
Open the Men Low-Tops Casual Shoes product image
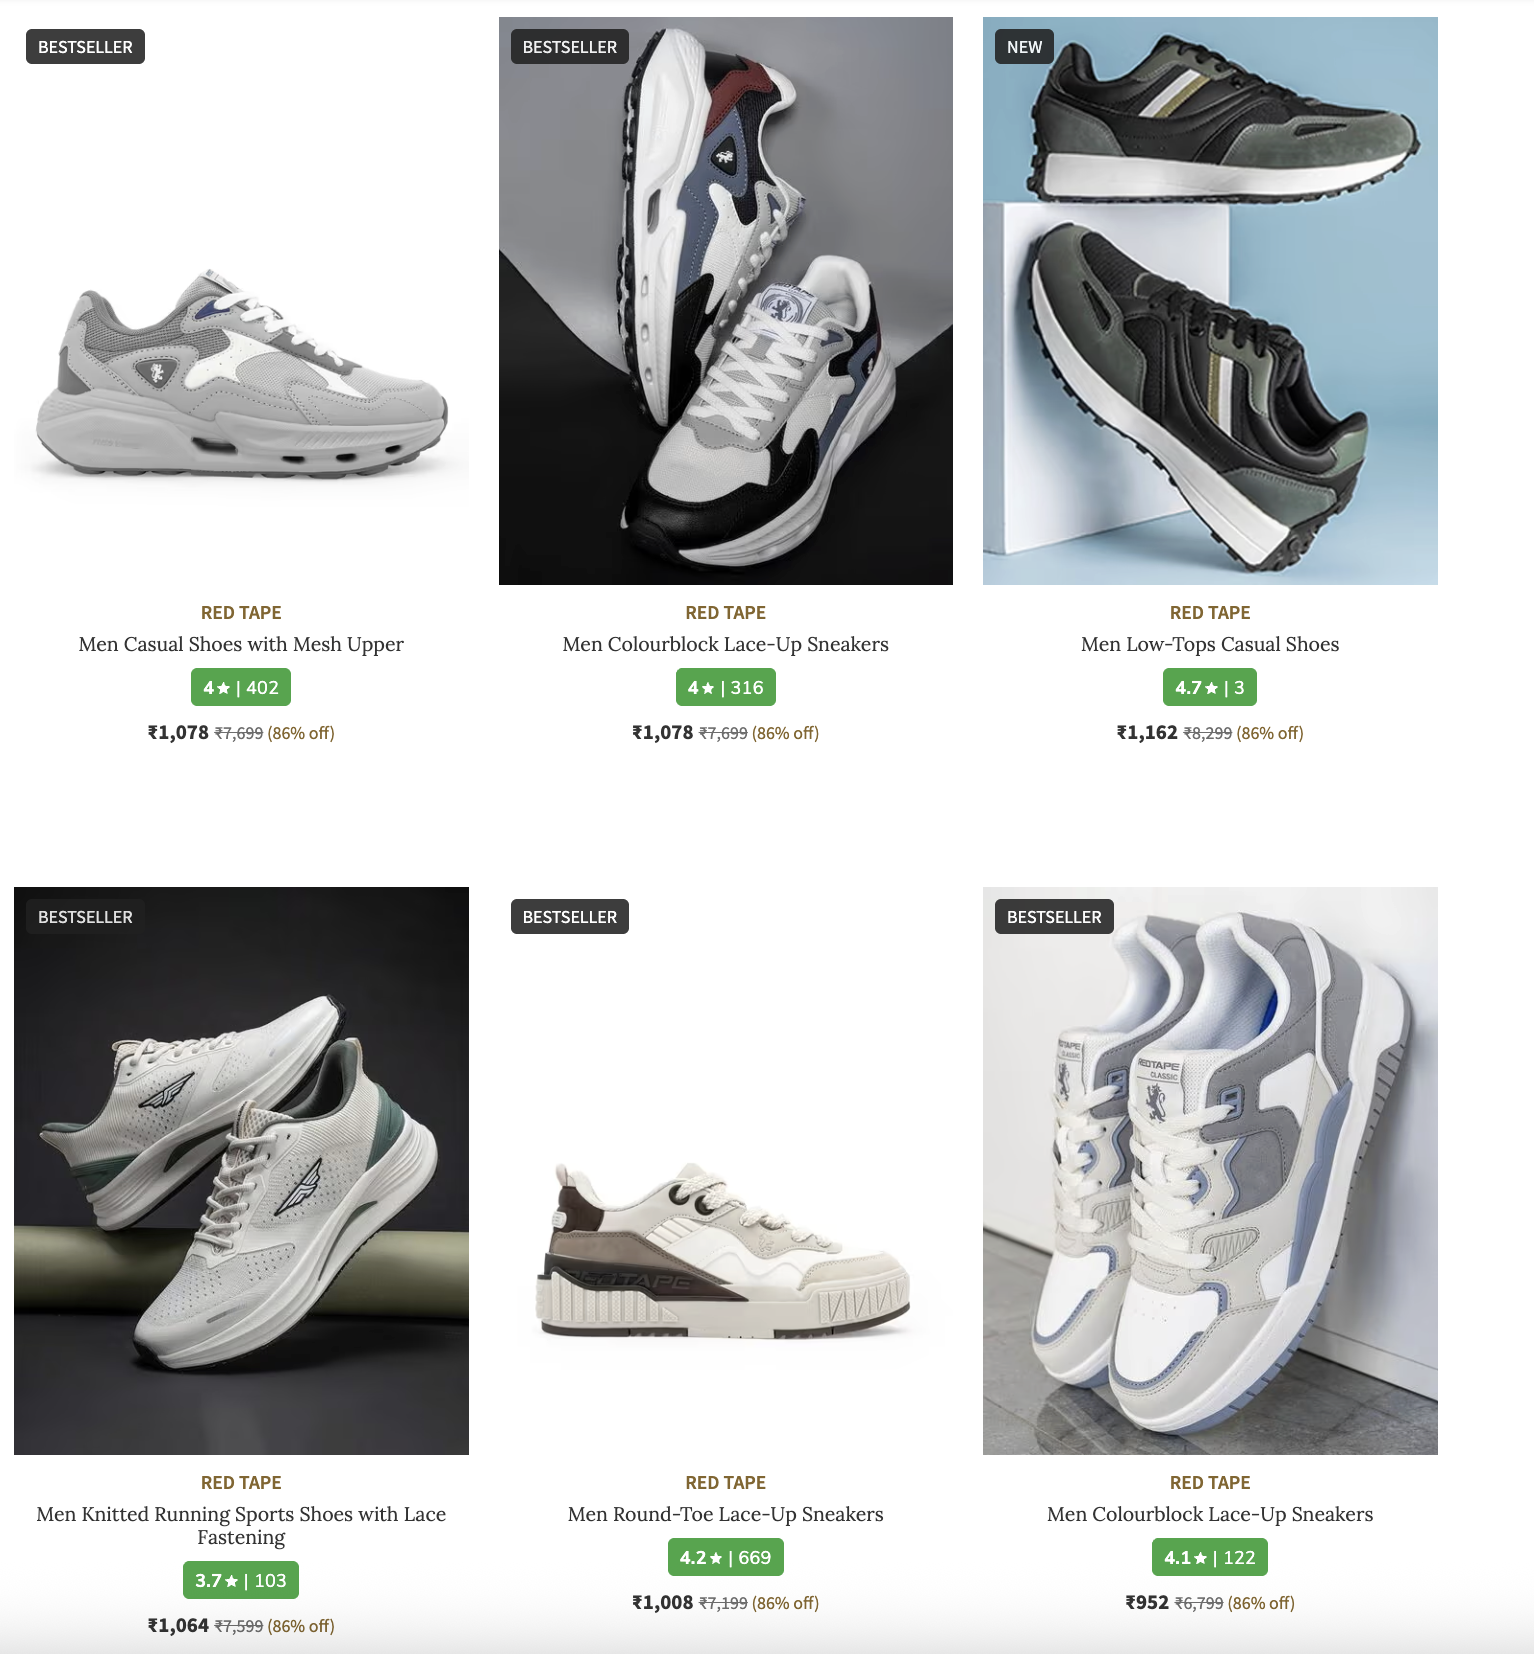click(1210, 301)
